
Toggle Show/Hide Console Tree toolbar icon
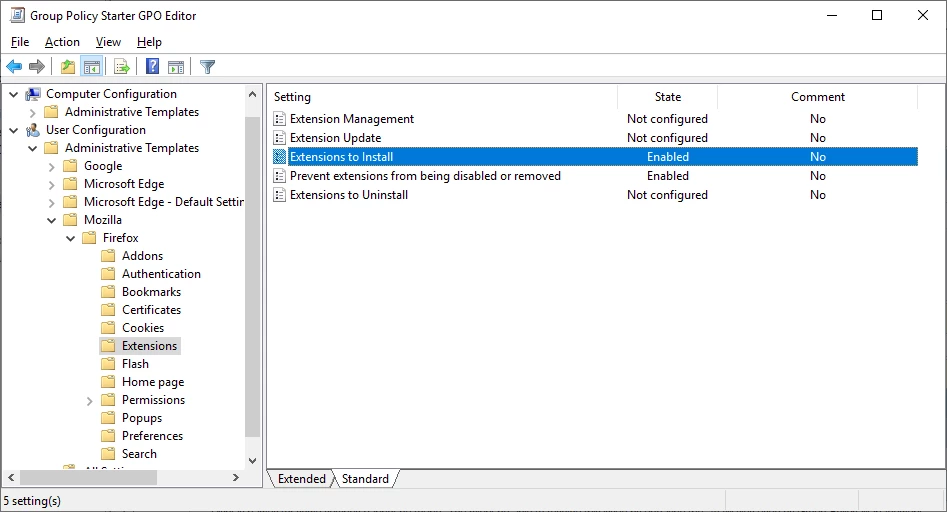click(92, 66)
